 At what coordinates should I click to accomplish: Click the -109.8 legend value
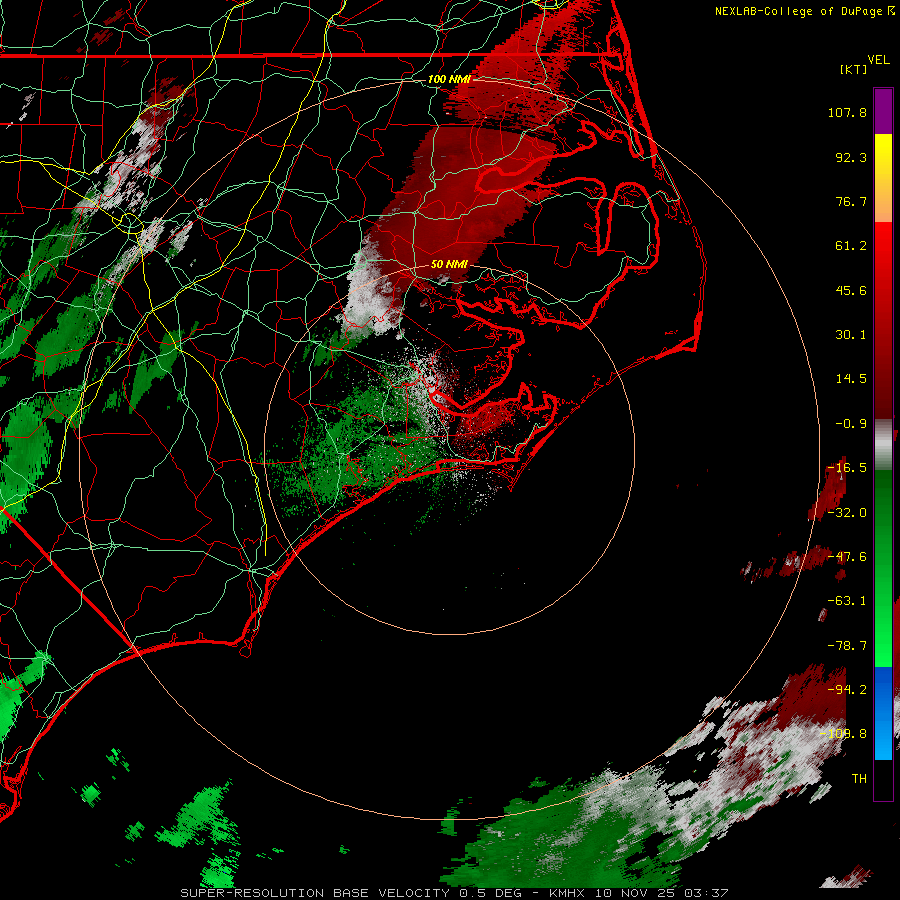tap(844, 734)
